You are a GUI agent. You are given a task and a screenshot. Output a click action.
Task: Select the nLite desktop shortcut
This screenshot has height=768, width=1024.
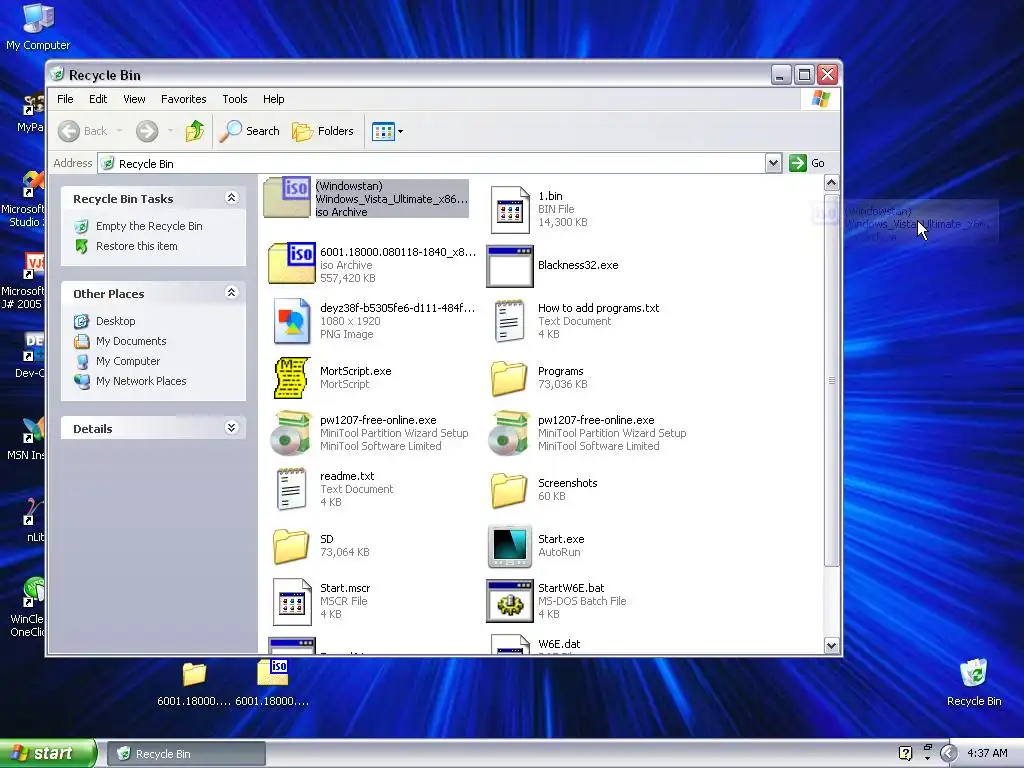31,522
